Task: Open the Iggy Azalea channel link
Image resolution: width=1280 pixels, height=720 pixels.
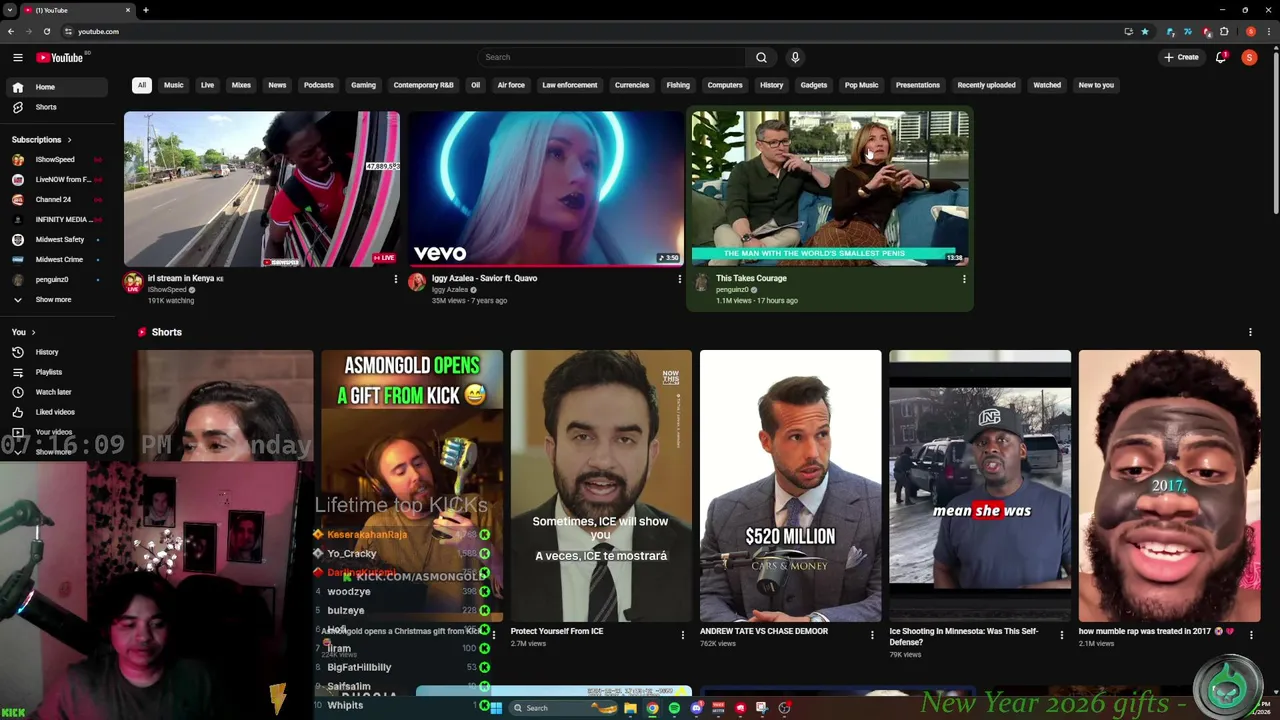Action: pyautogui.click(x=450, y=290)
